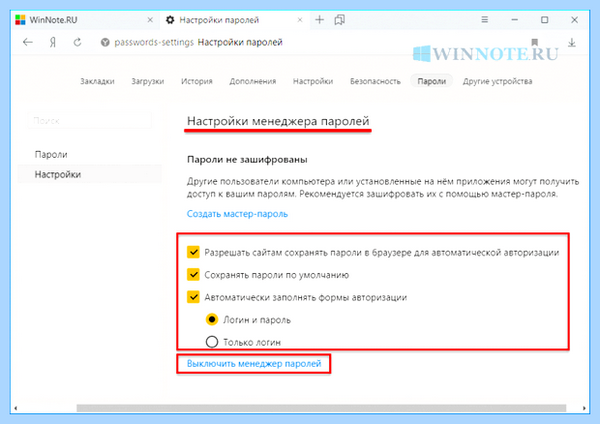Click the site shield icon in address bar
600x424 pixels.
(x=105, y=42)
